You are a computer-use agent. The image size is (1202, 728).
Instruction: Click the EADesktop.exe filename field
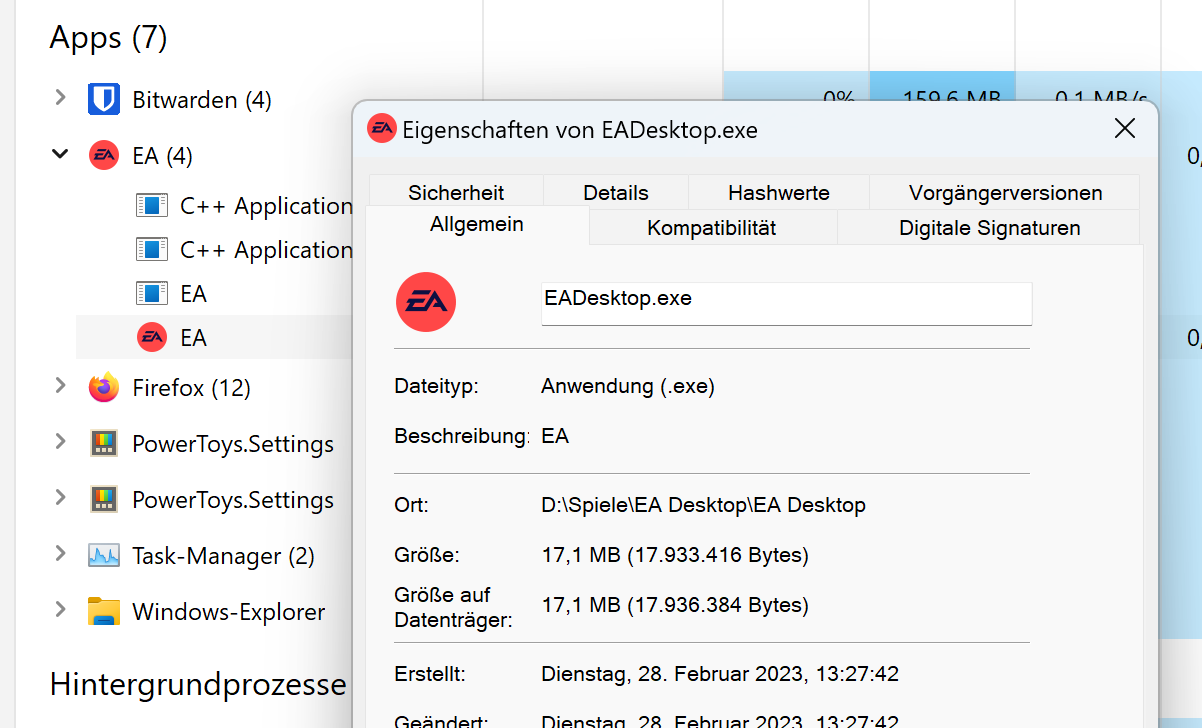point(786,303)
